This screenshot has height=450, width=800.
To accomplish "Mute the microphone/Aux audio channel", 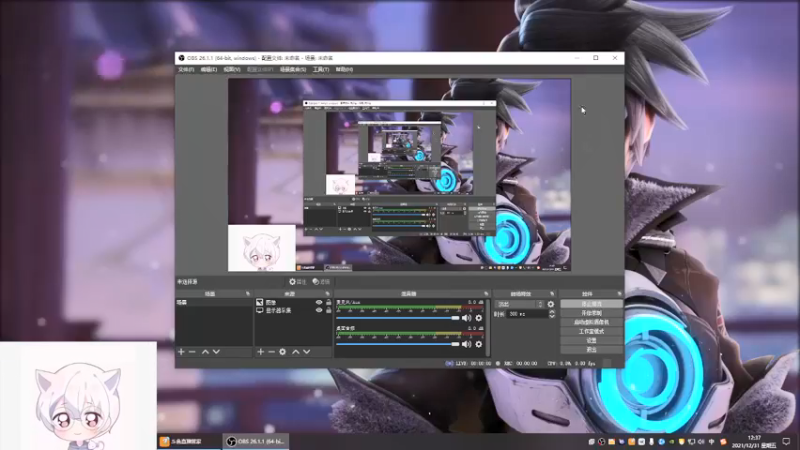I will pos(466,318).
